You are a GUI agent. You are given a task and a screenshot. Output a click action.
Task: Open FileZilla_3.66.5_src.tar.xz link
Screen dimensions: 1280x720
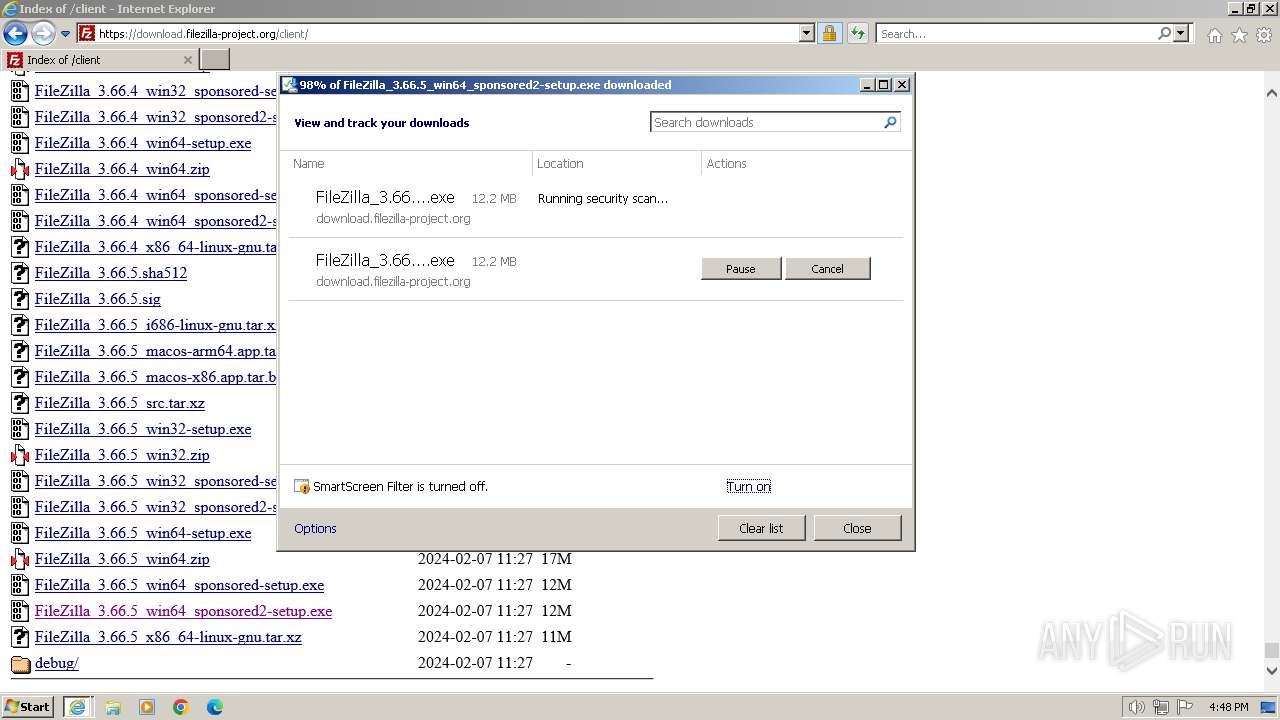pos(120,403)
